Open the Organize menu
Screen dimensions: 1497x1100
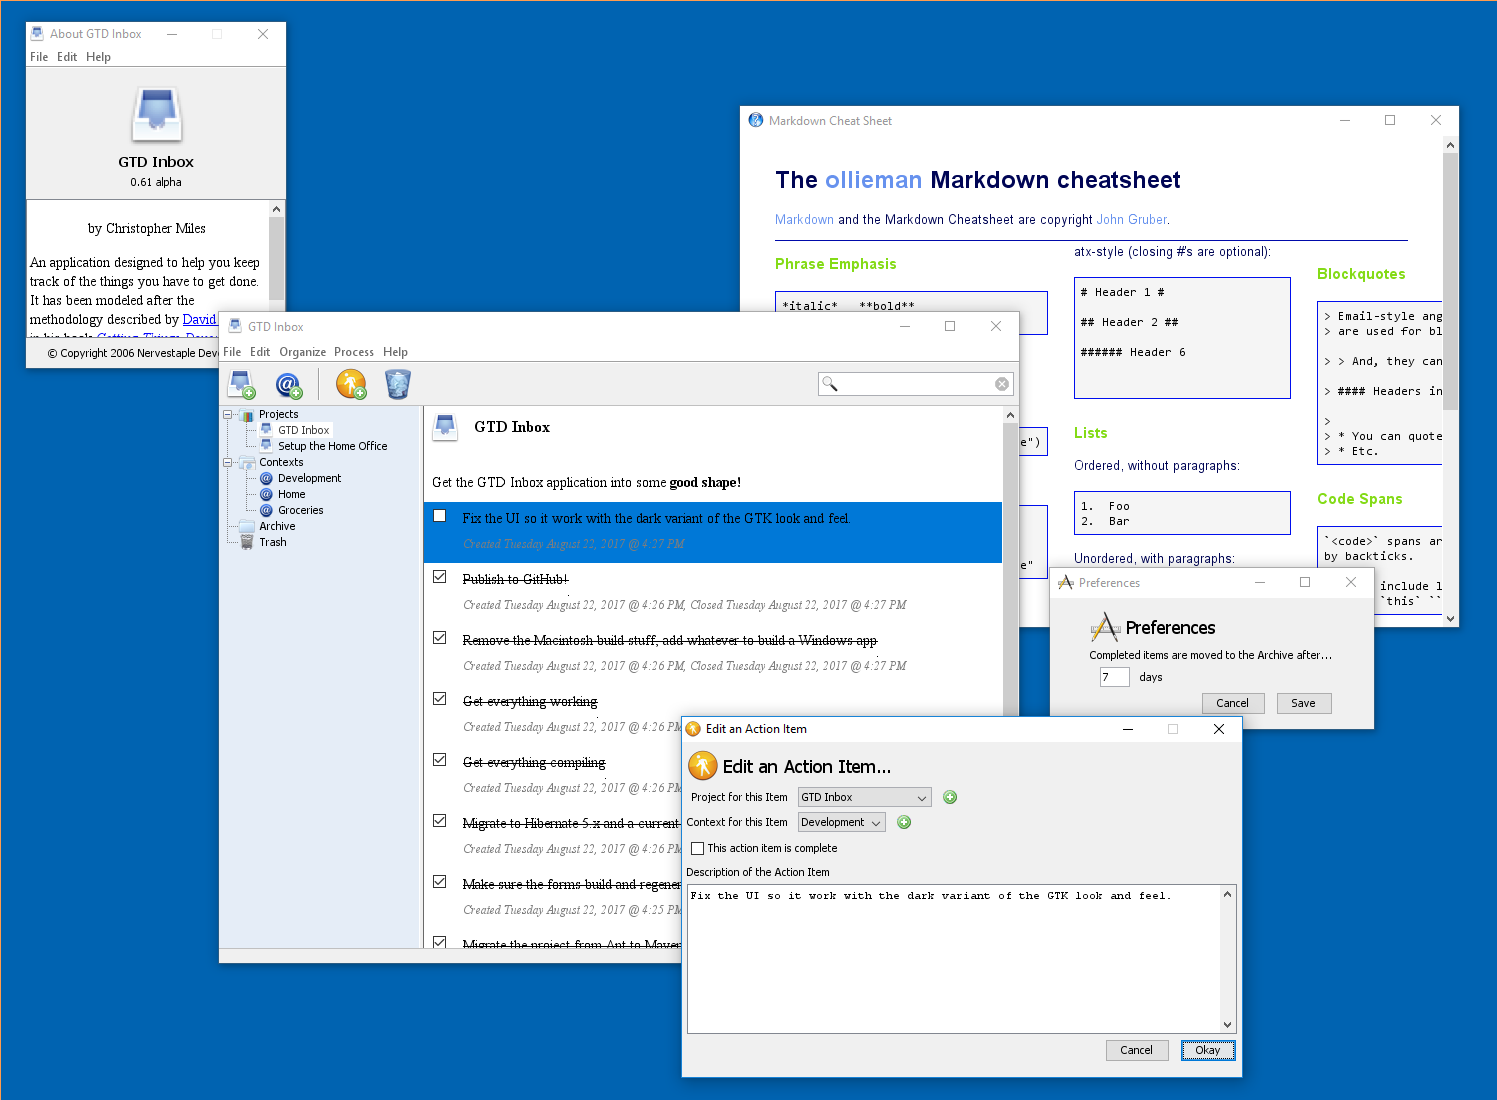pyautogui.click(x=303, y=352)
